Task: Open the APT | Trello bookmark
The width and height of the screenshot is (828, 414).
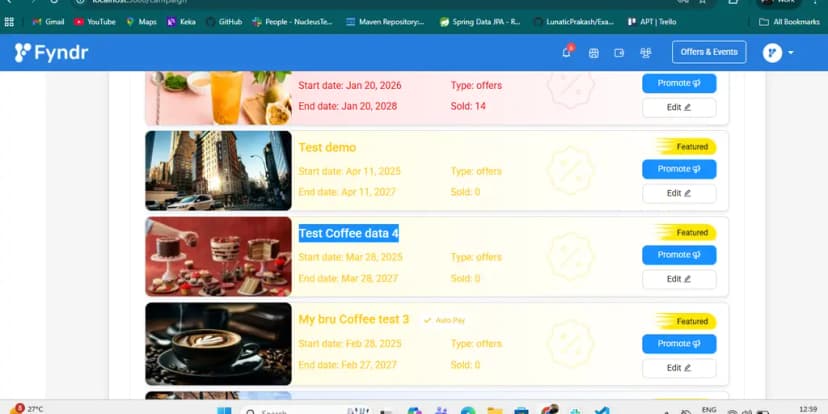Action: (x=652, y=22)
